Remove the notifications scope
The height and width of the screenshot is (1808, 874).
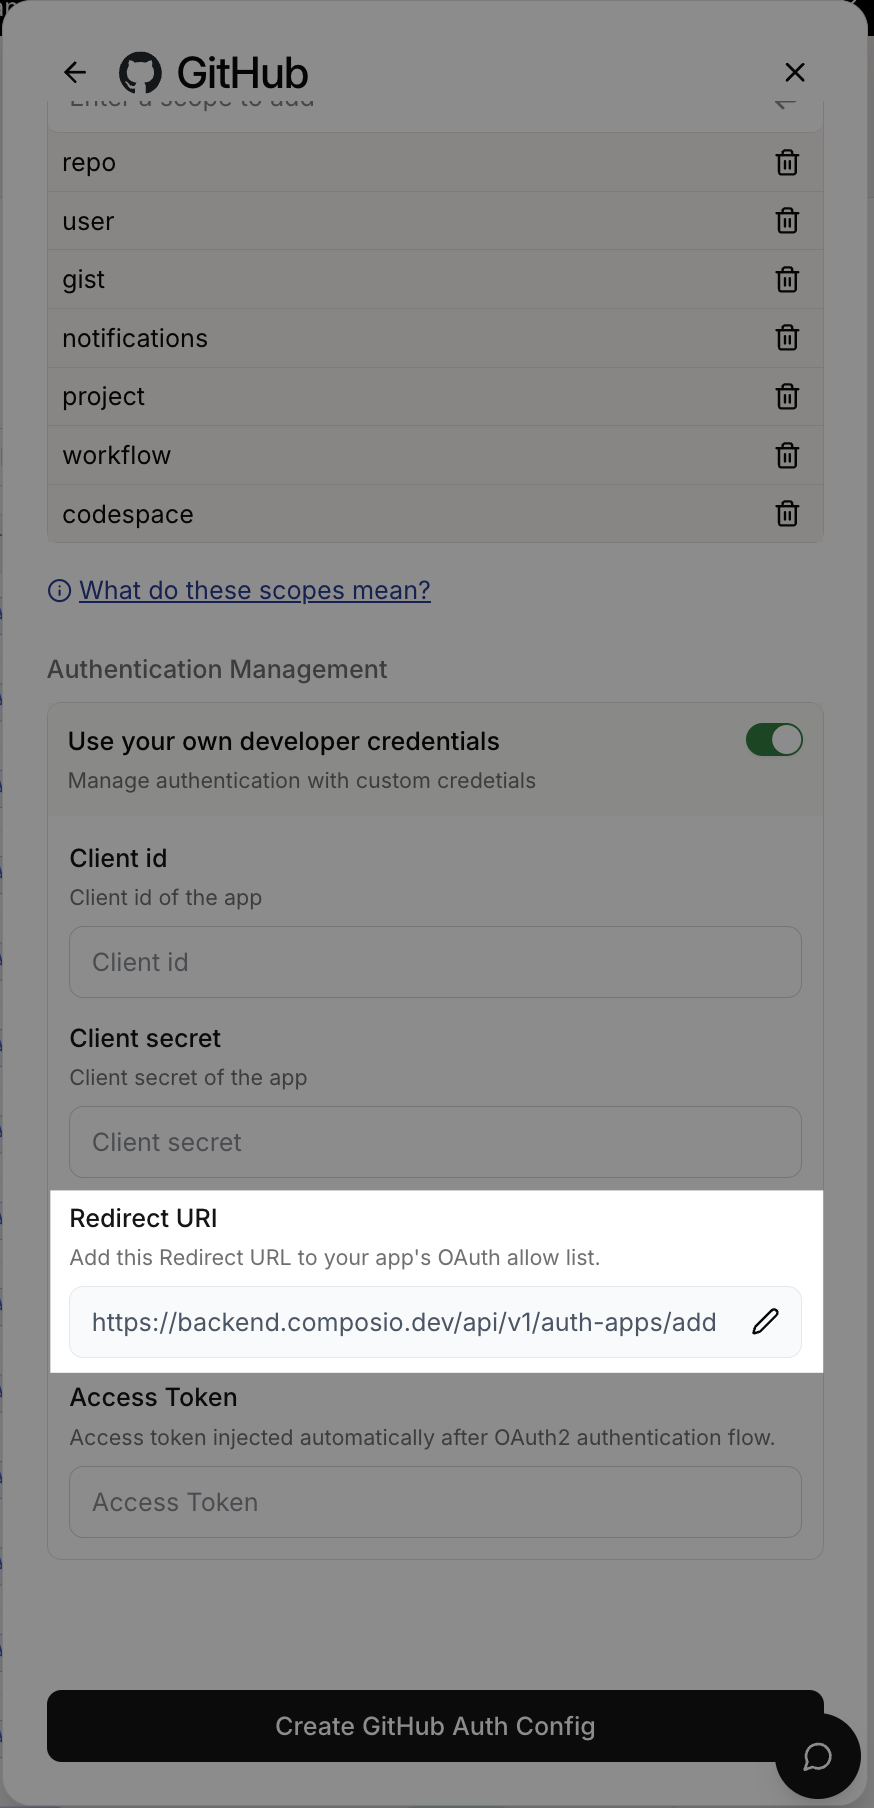pos(787,338)
